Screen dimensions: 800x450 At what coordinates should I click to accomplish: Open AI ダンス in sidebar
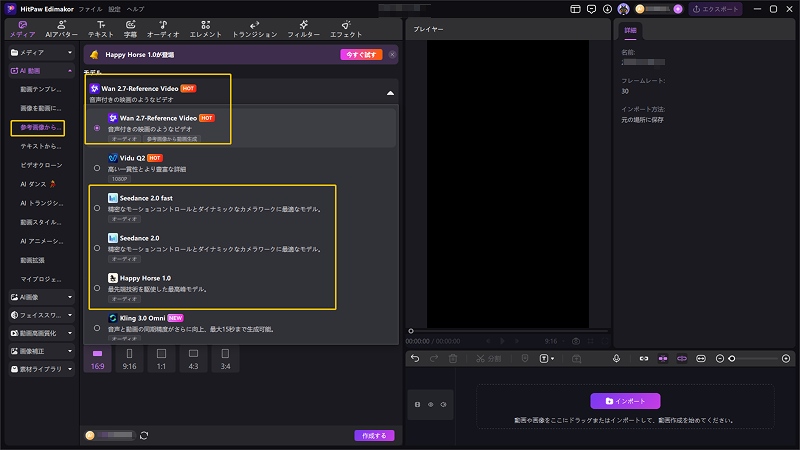pos(38,184)
